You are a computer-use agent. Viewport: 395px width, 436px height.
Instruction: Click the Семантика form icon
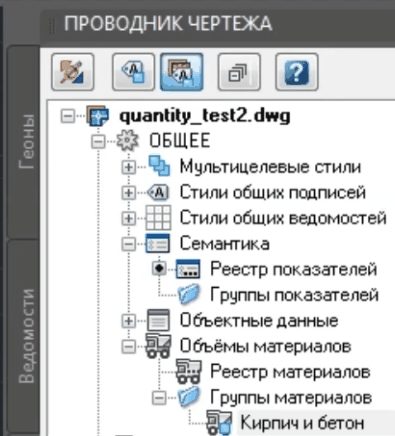click(158, 243)
